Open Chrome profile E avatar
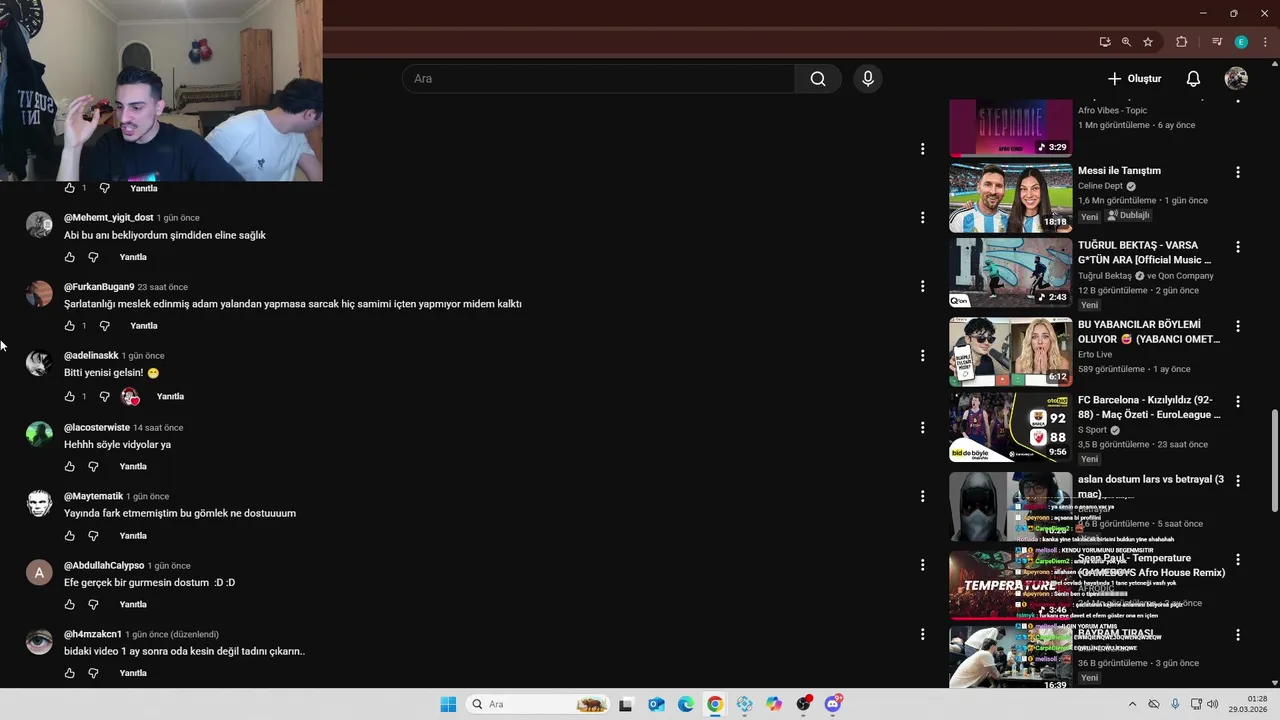 (x=1241, y=42)
